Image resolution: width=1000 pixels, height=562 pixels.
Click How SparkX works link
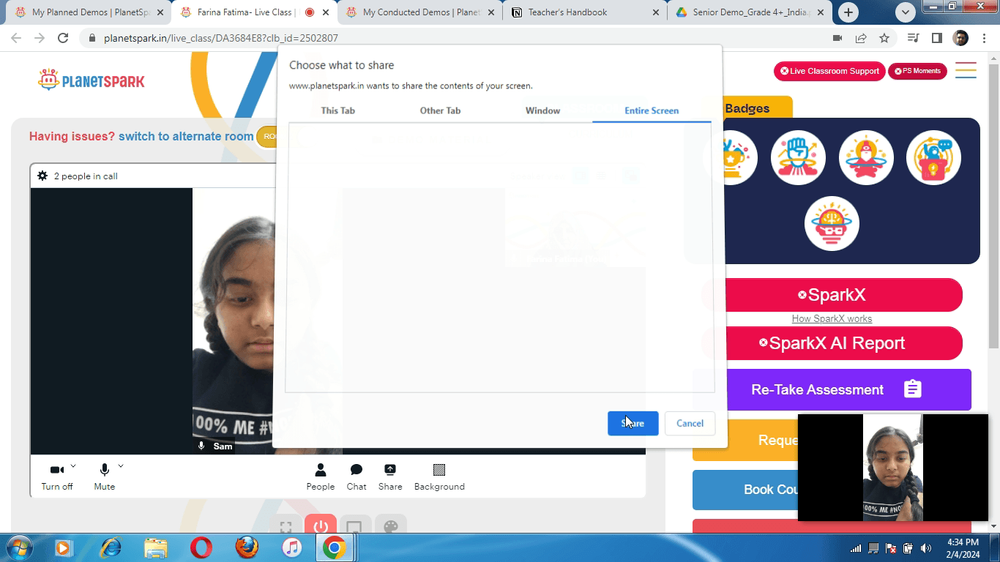click(832, 318)
